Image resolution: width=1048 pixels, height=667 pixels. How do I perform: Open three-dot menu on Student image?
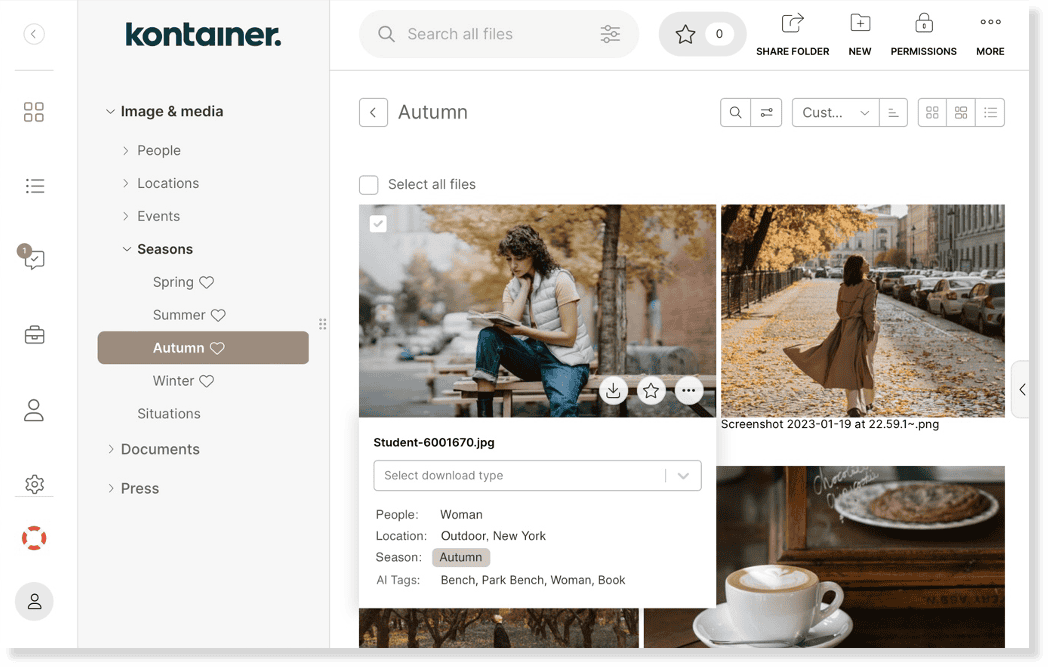point(689,391)
